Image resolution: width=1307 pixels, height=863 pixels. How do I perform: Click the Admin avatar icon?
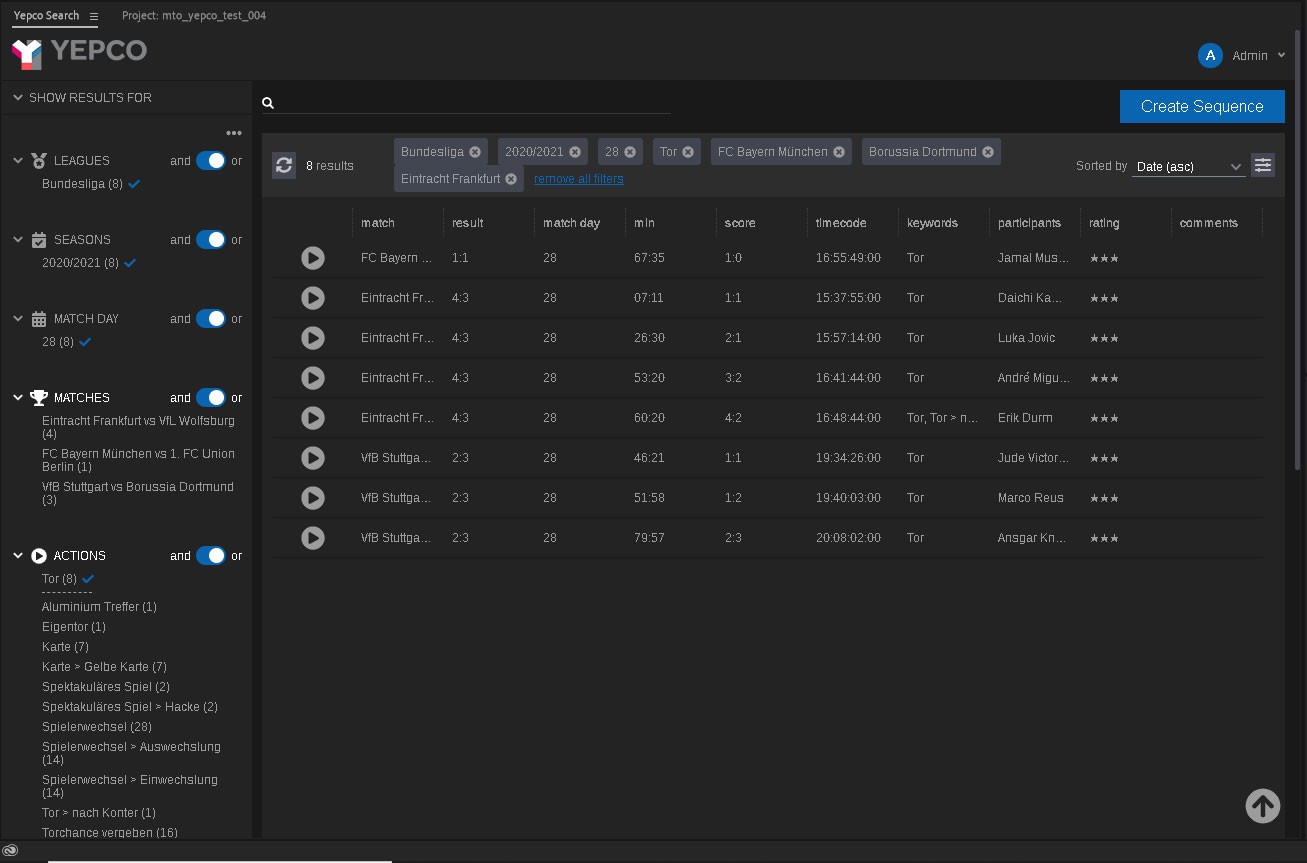(1210, 56)
